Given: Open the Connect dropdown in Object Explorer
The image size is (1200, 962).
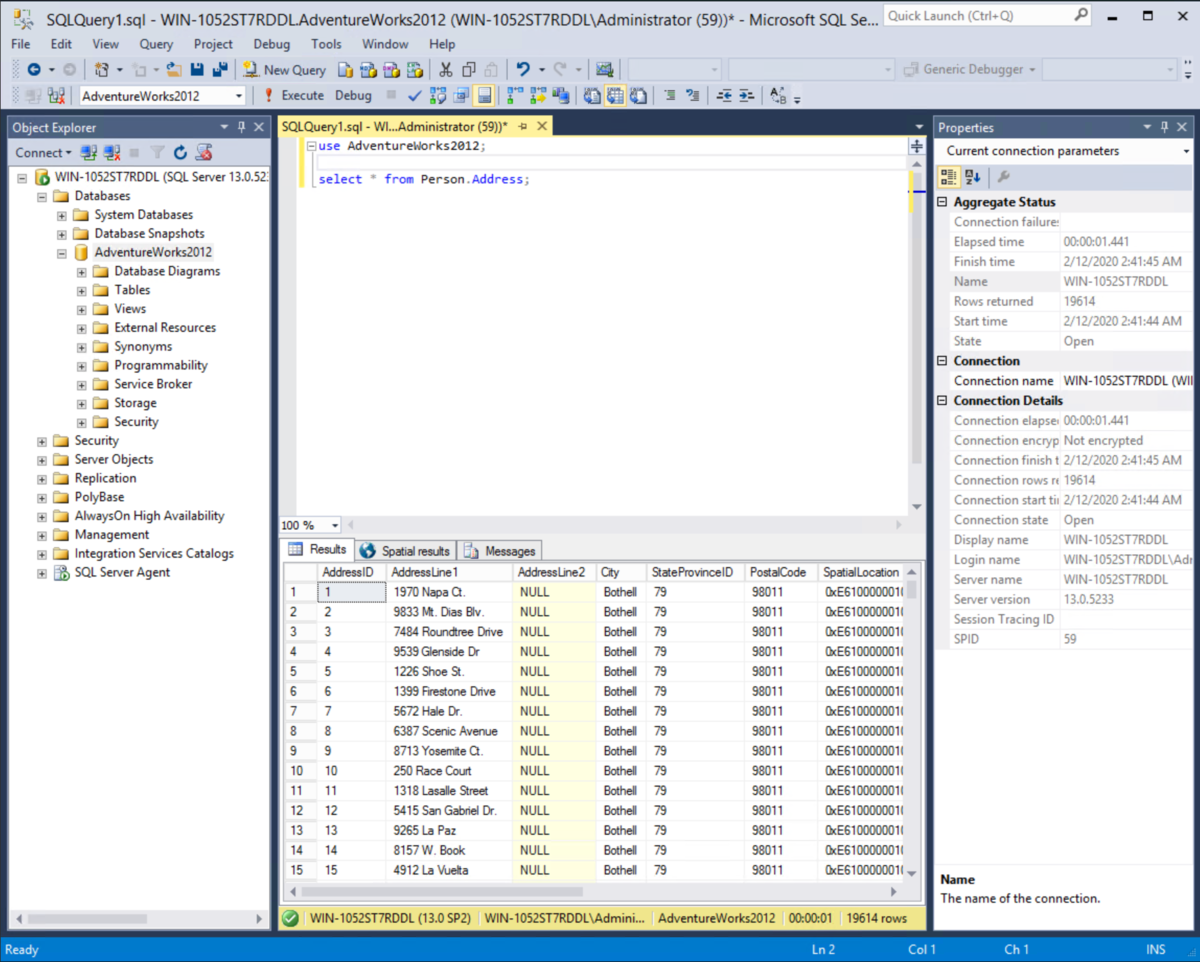Looking at the screenshot, I should 43,153.
